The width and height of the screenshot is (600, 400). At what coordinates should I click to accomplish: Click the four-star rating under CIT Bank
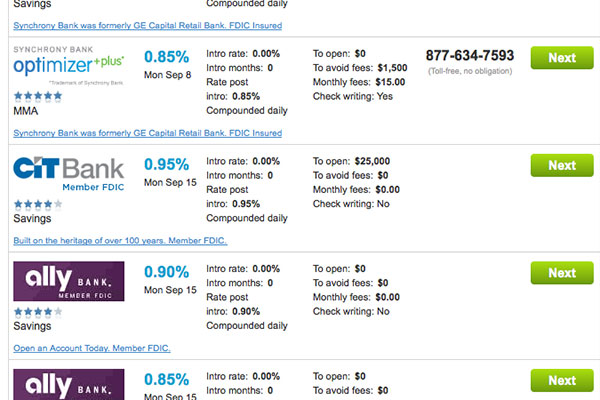38,204
